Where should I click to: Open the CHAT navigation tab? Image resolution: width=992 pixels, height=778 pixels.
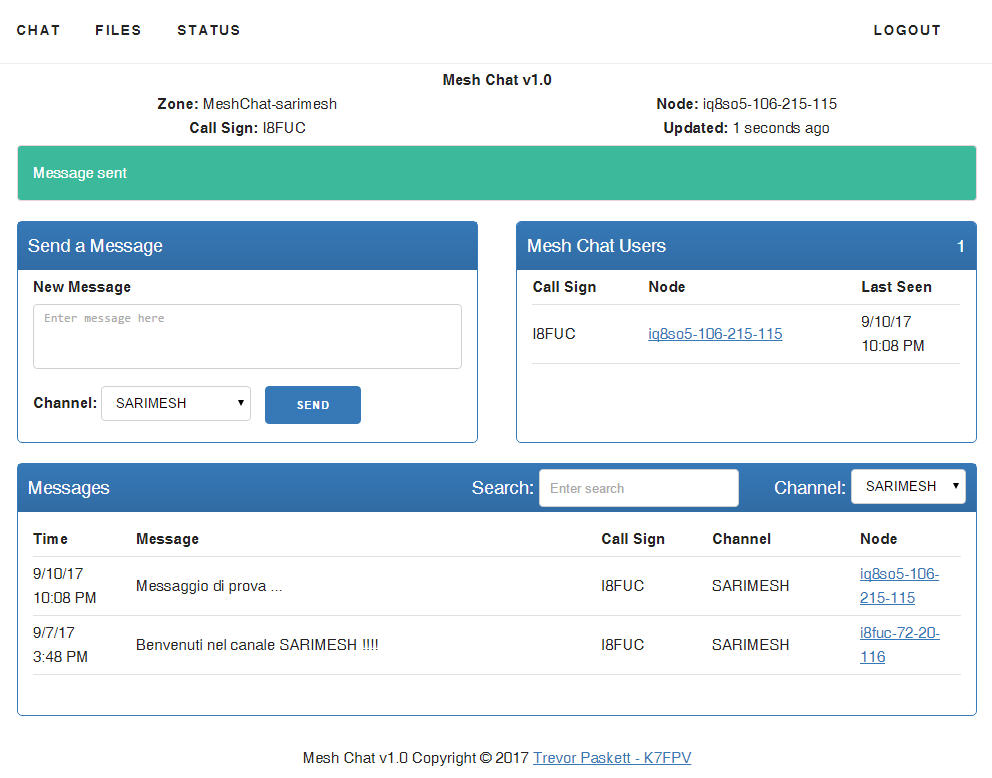[x=38, y=30]
